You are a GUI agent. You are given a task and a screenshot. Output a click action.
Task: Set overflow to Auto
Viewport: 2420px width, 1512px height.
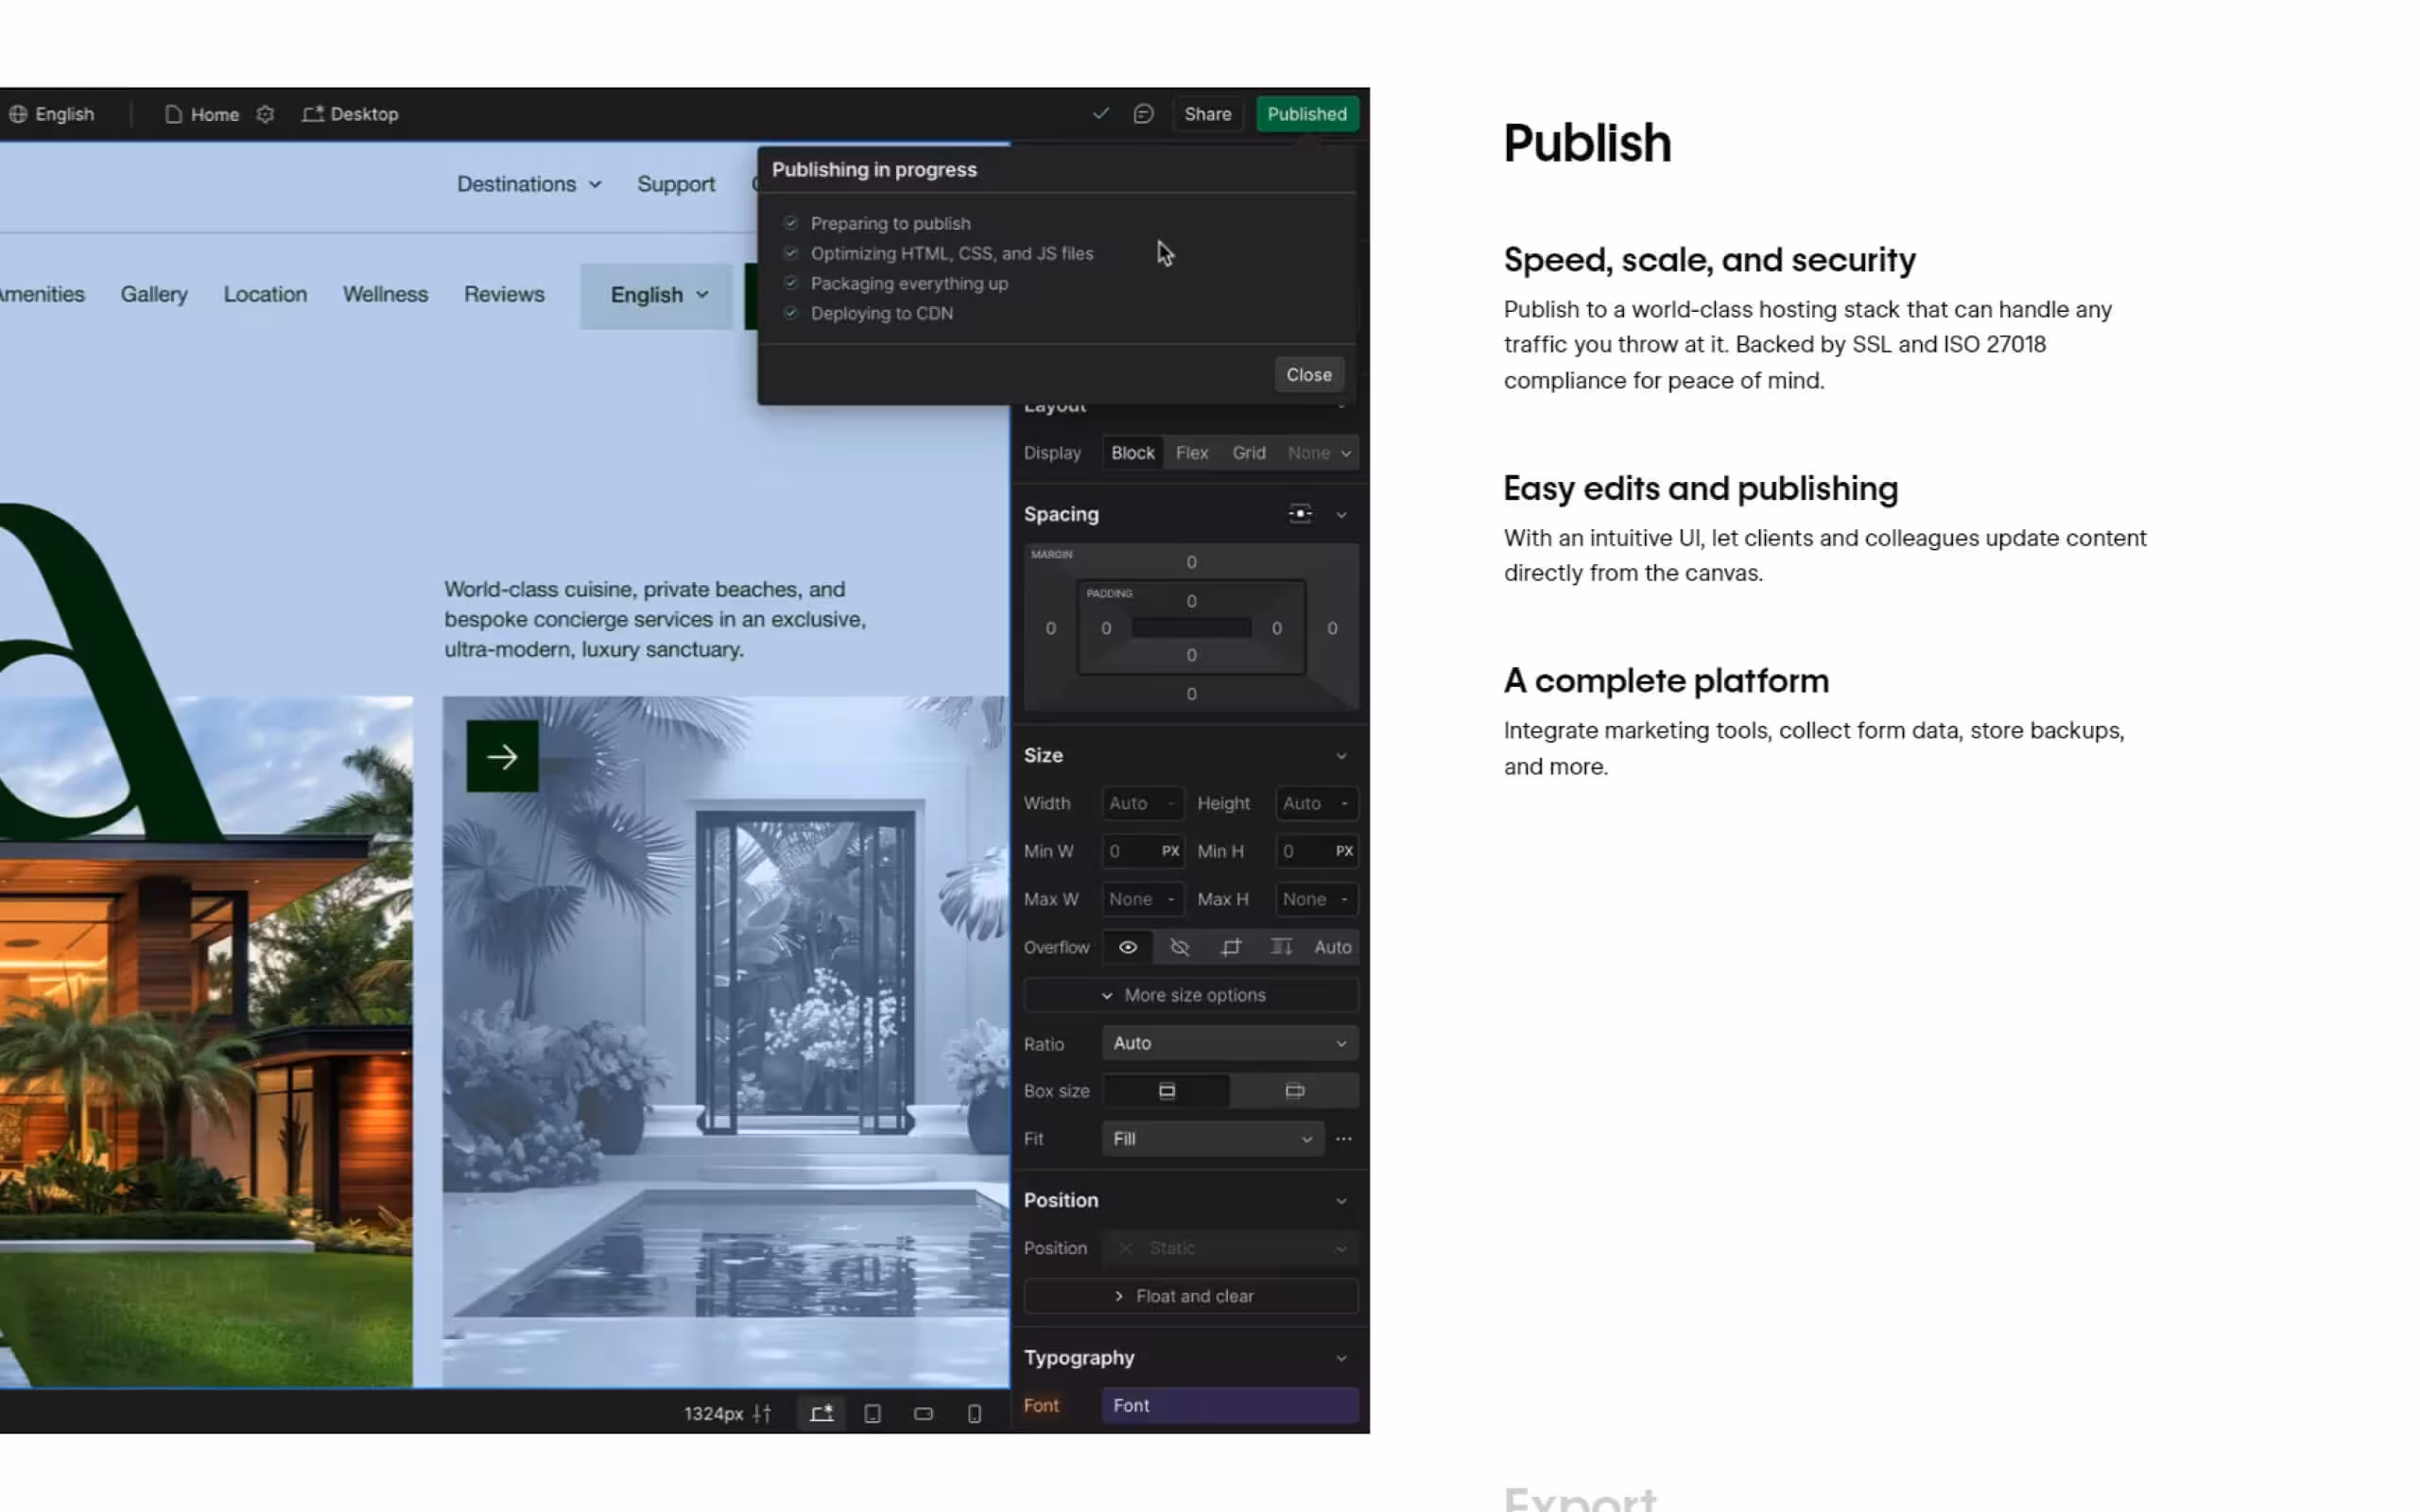pos(1332,947)
